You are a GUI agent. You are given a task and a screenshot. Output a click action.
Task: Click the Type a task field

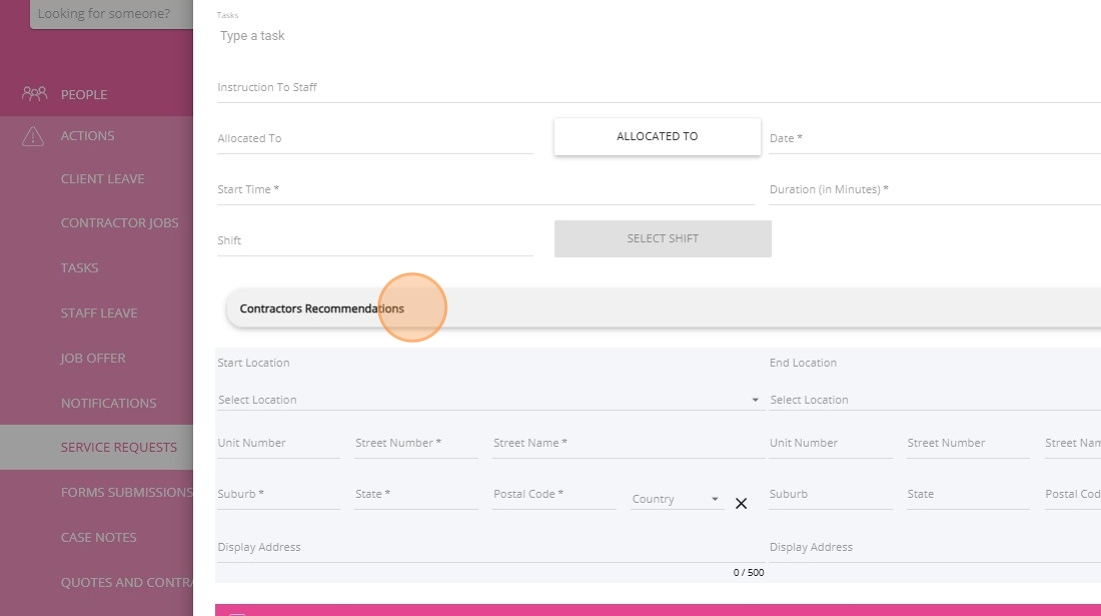658,36
